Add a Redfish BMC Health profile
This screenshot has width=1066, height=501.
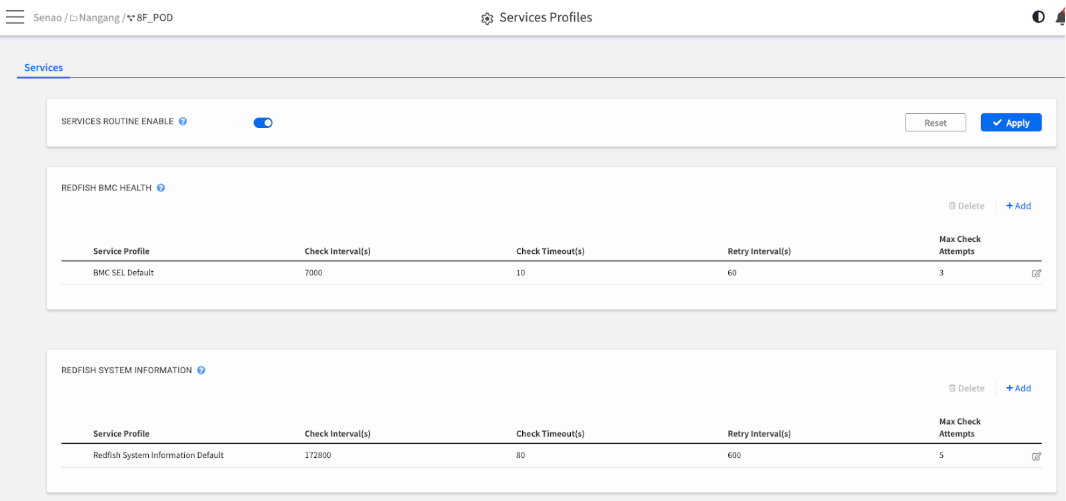pos(1018,206)
